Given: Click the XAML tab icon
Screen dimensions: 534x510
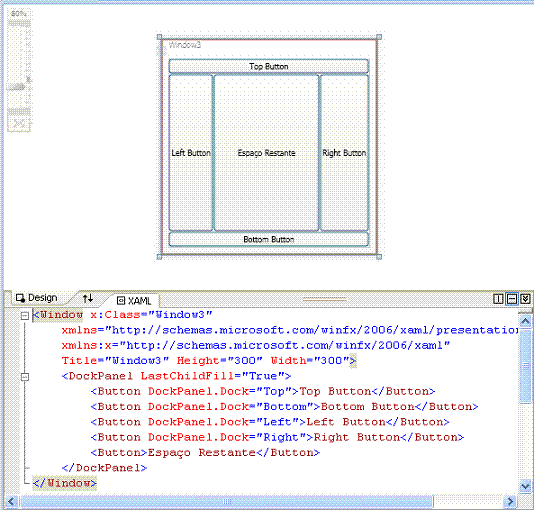Looking at the screenshot, I should [x=121, y=300].
